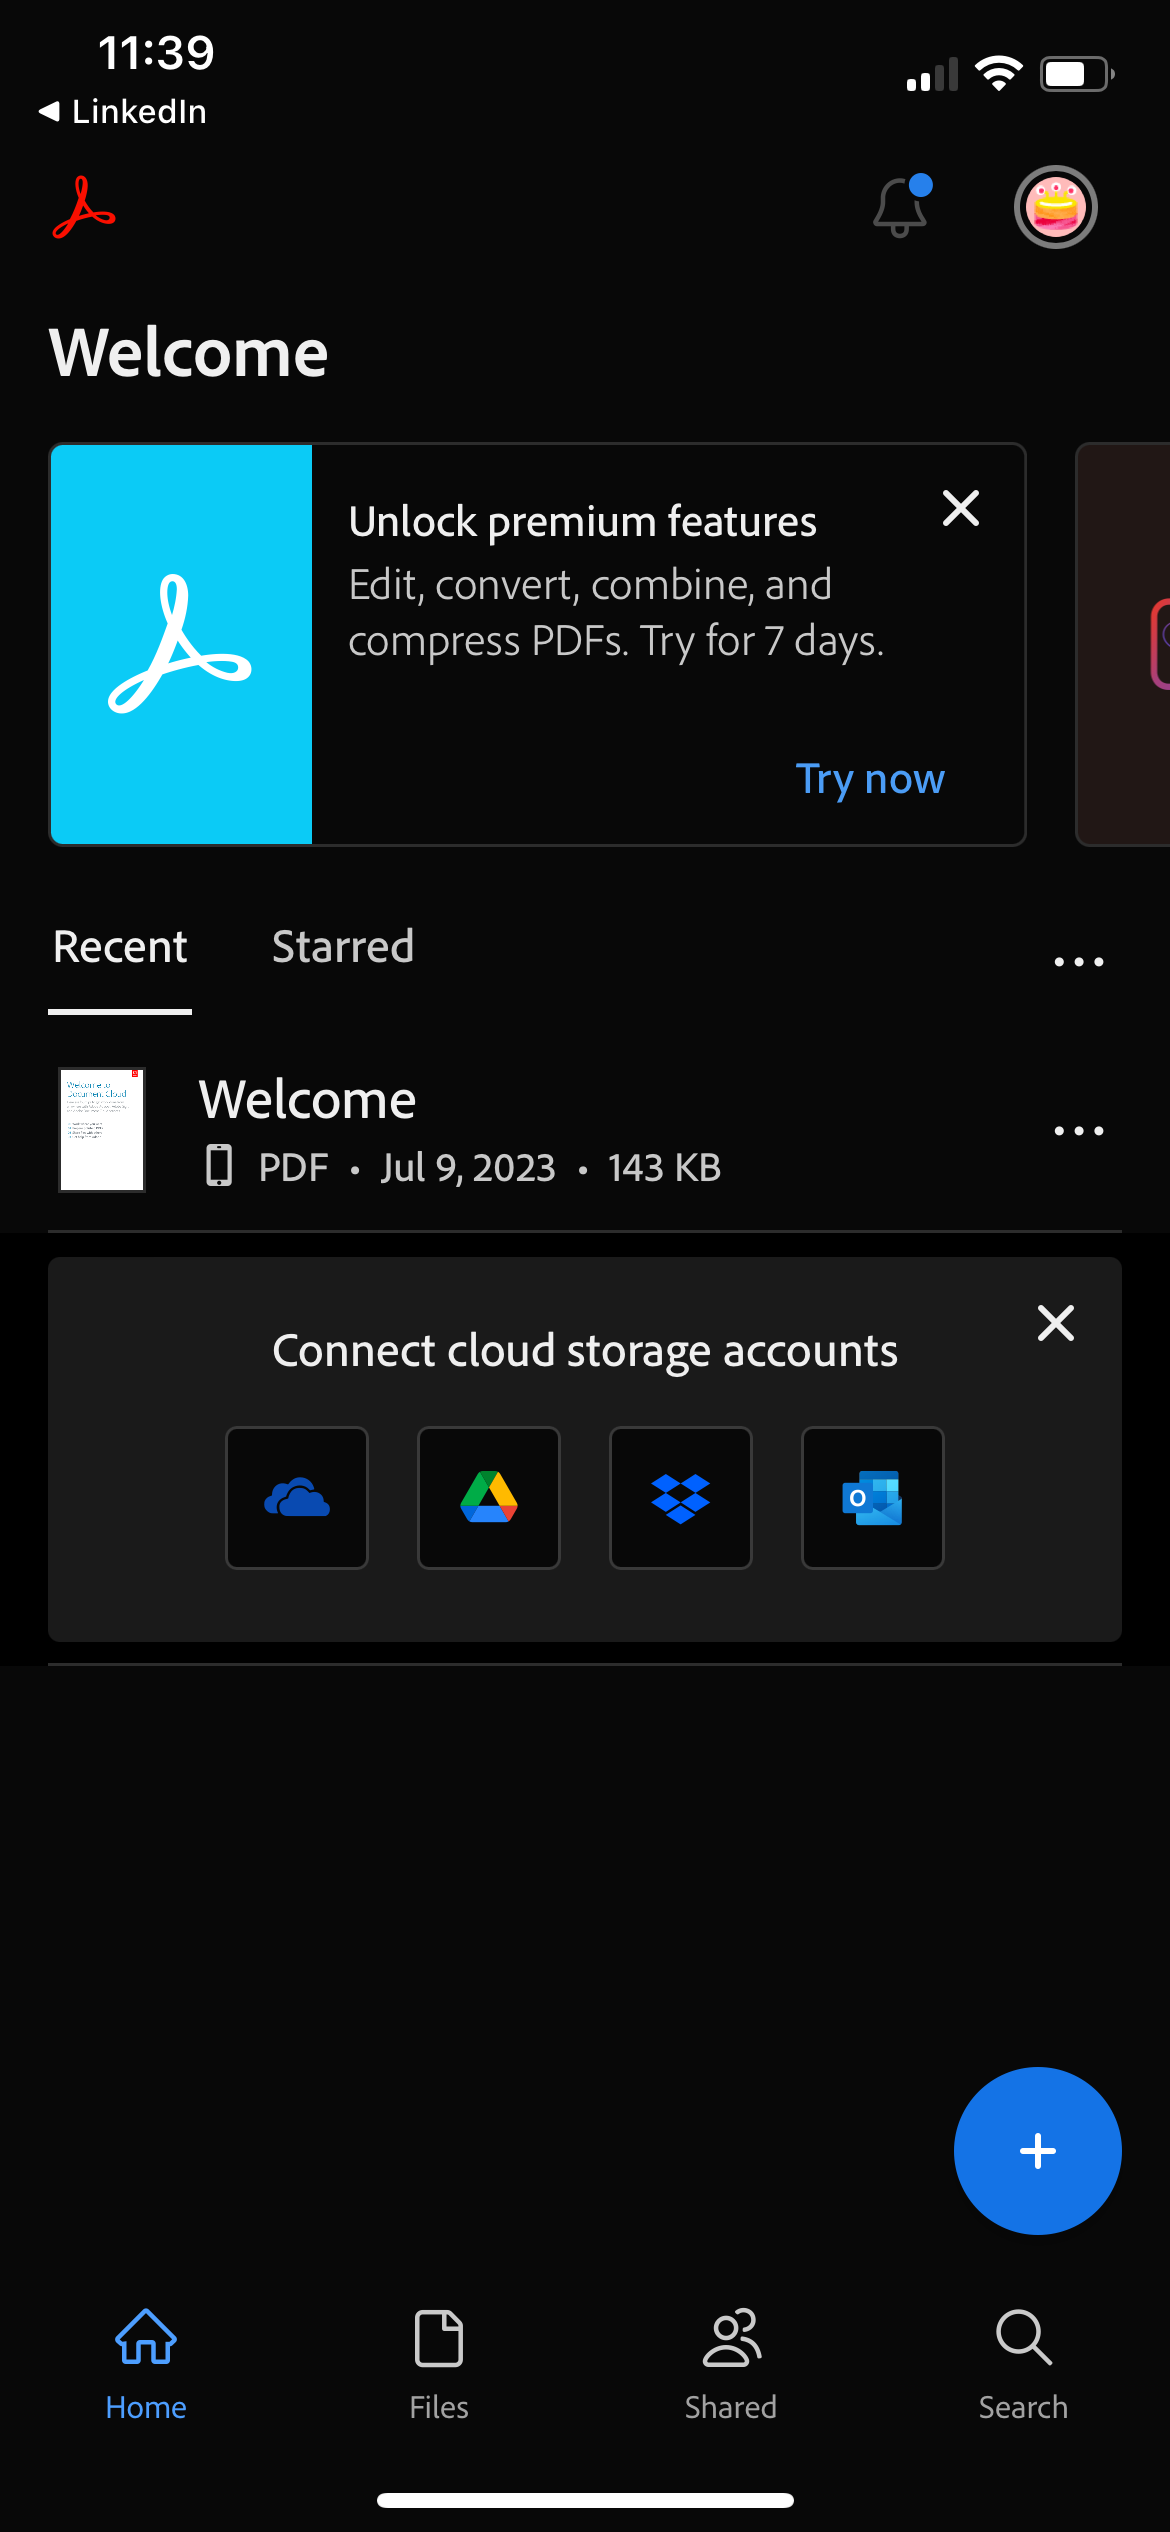Viewport: 1170px width, 2532px height.
Task: Return to LinkedIn via back link
Action: [x=122, y=112]
